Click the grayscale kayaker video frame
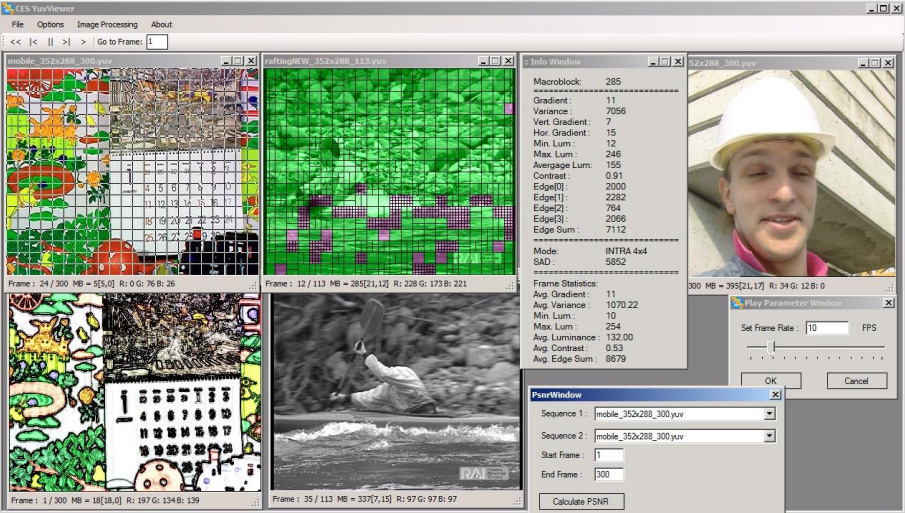This screenshot has width=905, height=513. coord(397,392)
